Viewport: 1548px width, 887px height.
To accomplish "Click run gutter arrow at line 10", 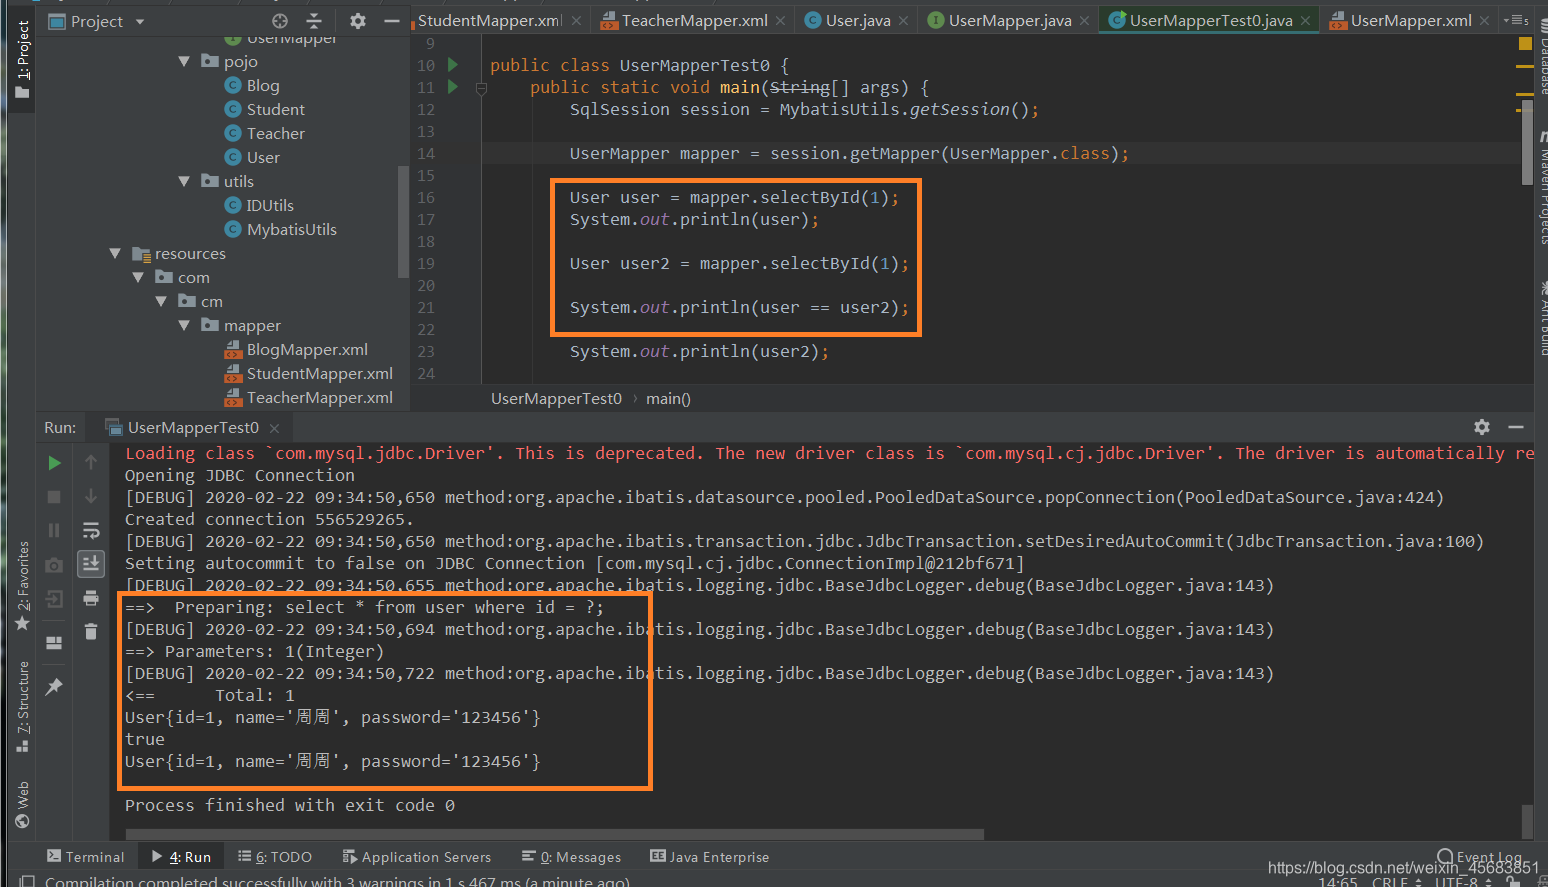I will 453,65.
